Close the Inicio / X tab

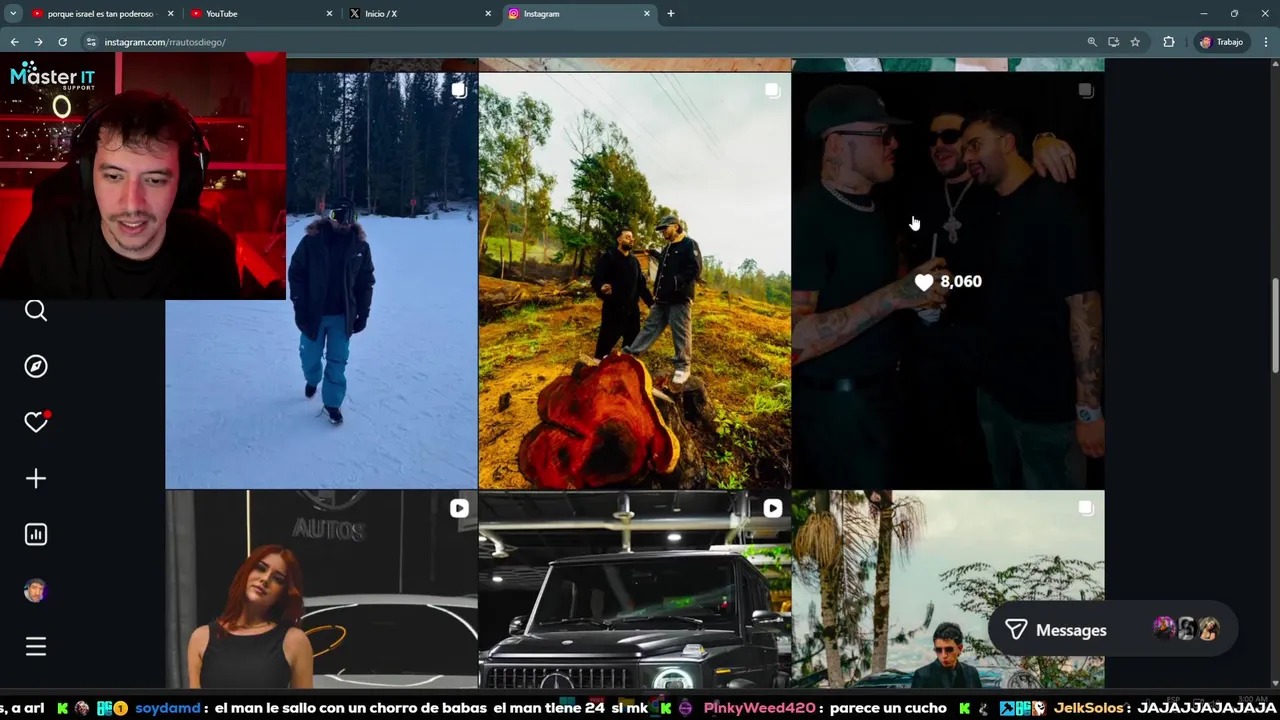(488, 14)
